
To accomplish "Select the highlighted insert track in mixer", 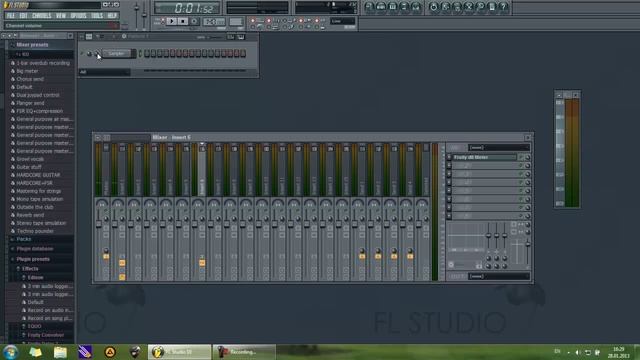I will click(x=202, y=169).
